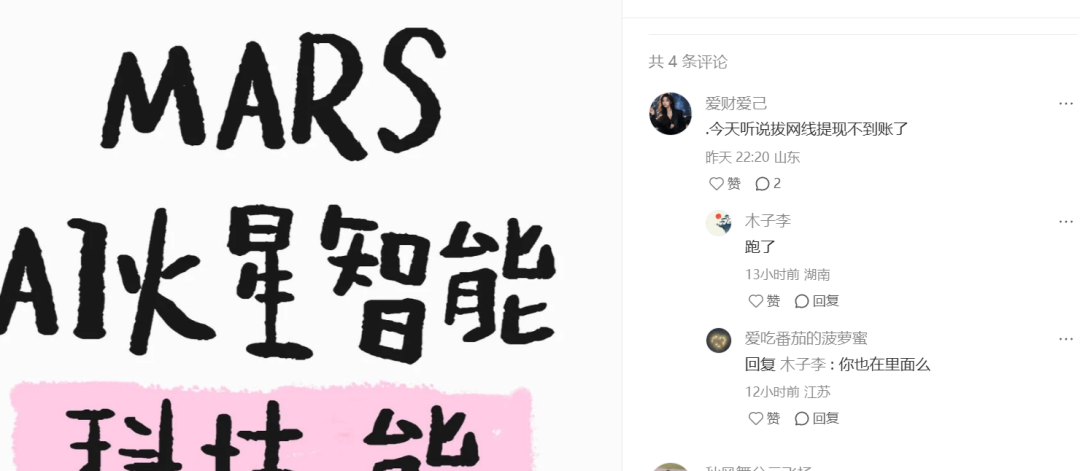Image resolution: width=1080 pixels, height=471 pixels.
Task: Click the username 爱财爱己
Action: [736, 104]
